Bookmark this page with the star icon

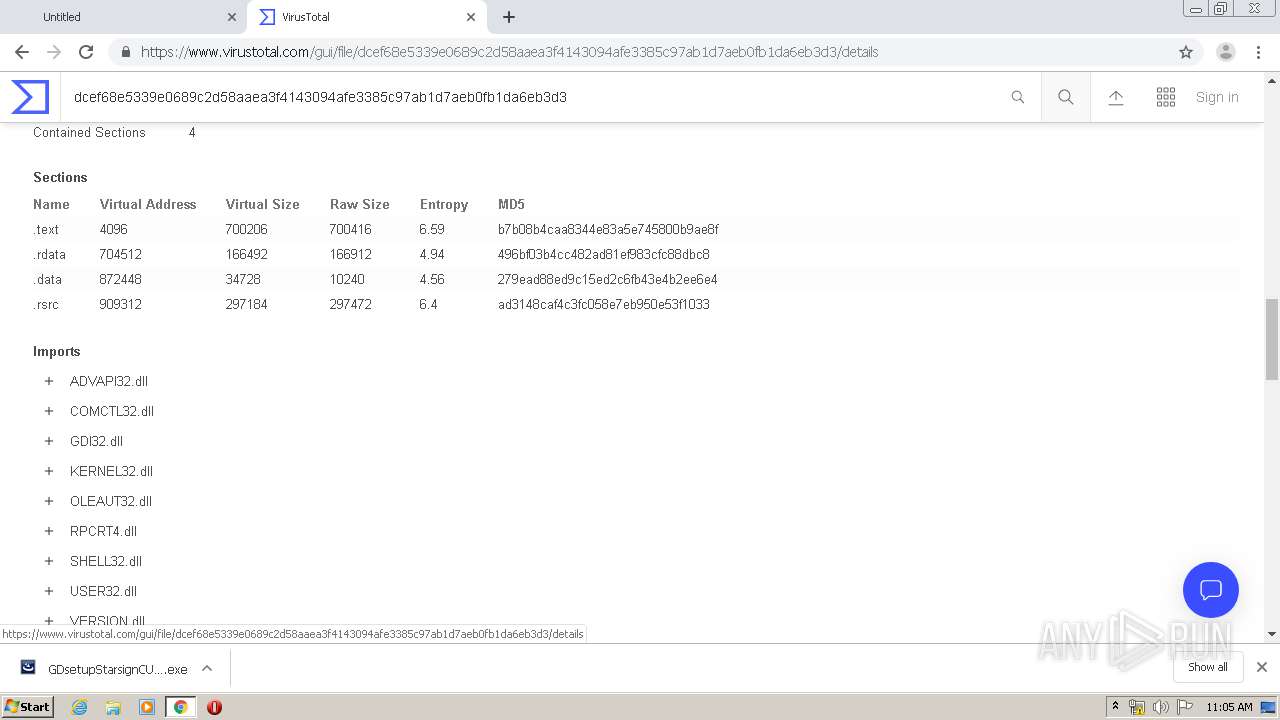[1186, 52]
